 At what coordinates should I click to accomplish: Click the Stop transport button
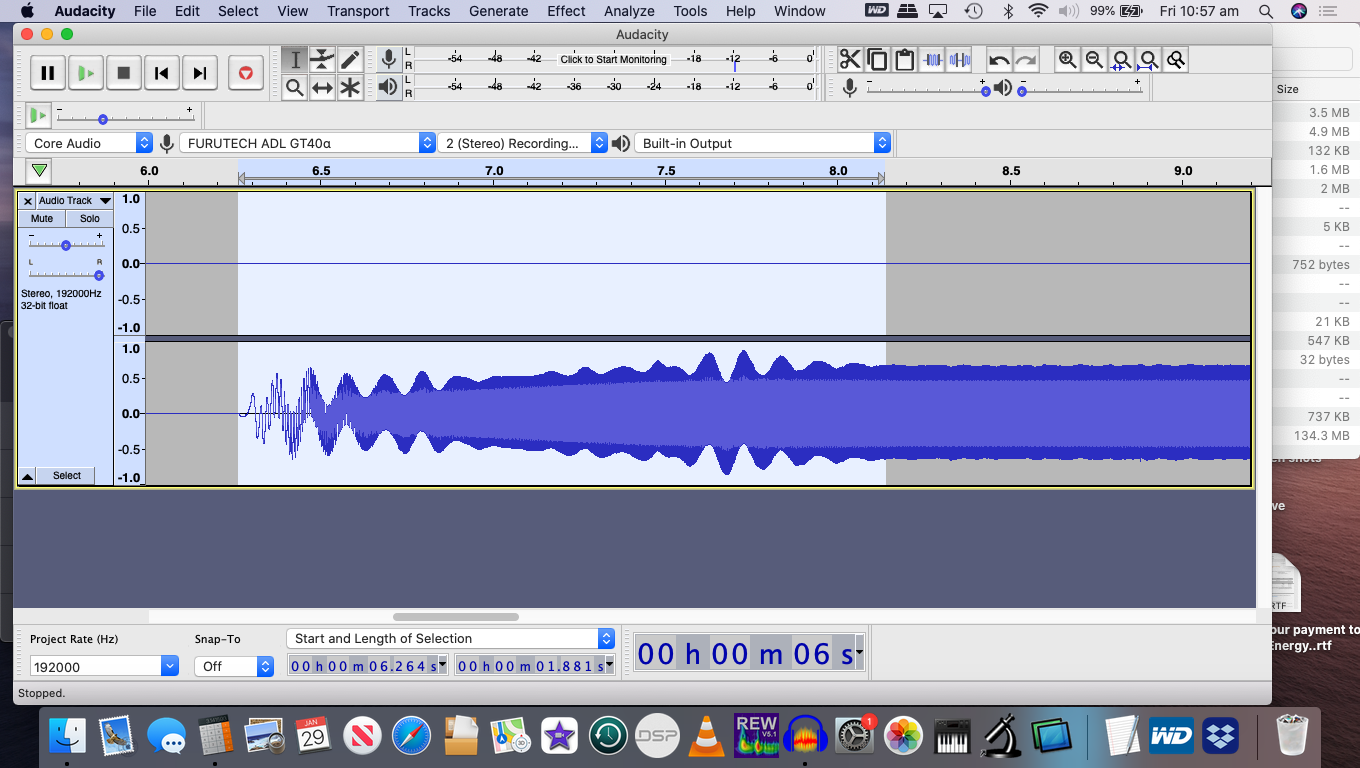point(124,73)
